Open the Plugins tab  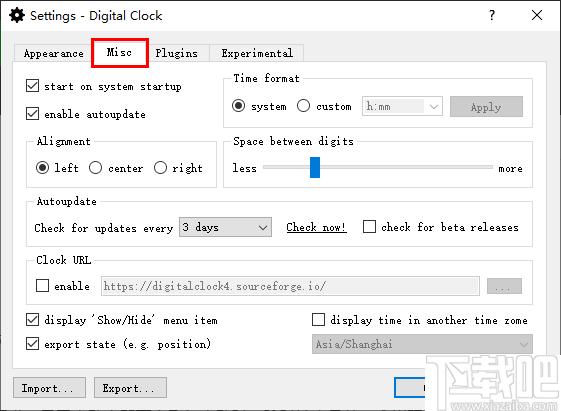pos(176,53)
